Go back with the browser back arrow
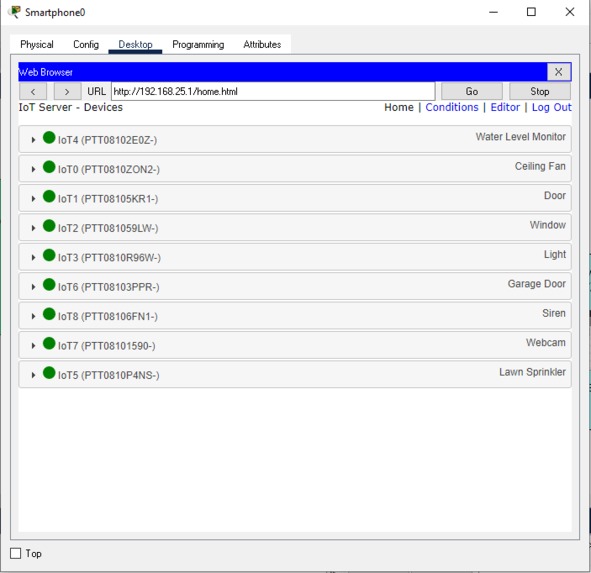This screenshot has height=573, width=591. (33, 92)
